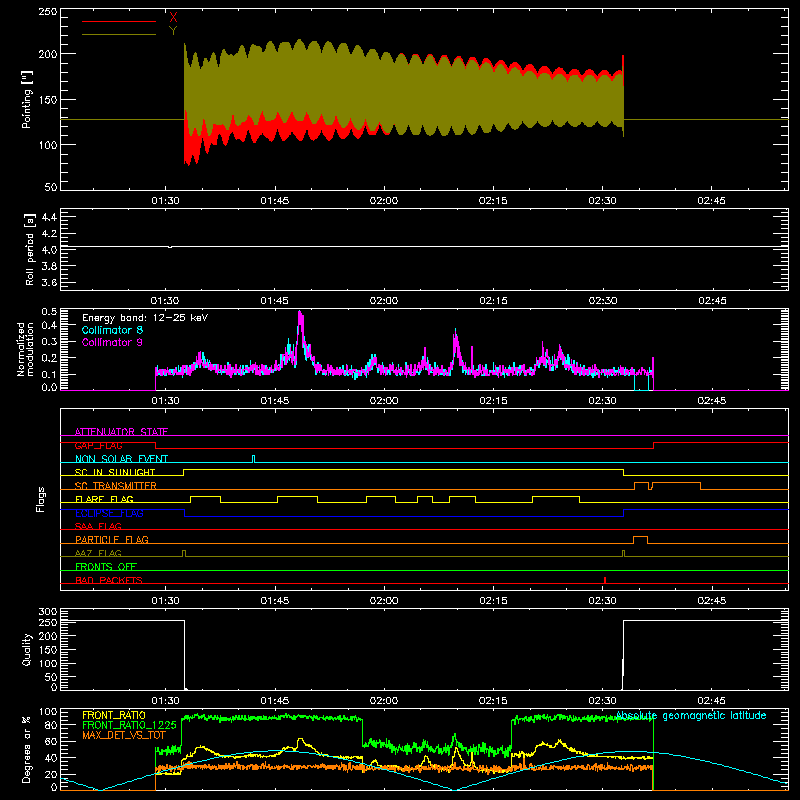The width and height of the screenshot is (800, 800).
Task: Click the FRONT_RATIO_1225 legend entry
Action: click(x=129, y=725)
